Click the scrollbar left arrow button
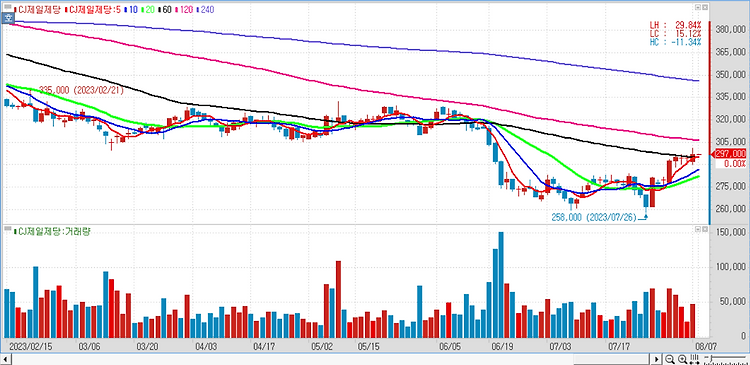Image resolution: width=750 pixels, height=365 pixels. 6,359
